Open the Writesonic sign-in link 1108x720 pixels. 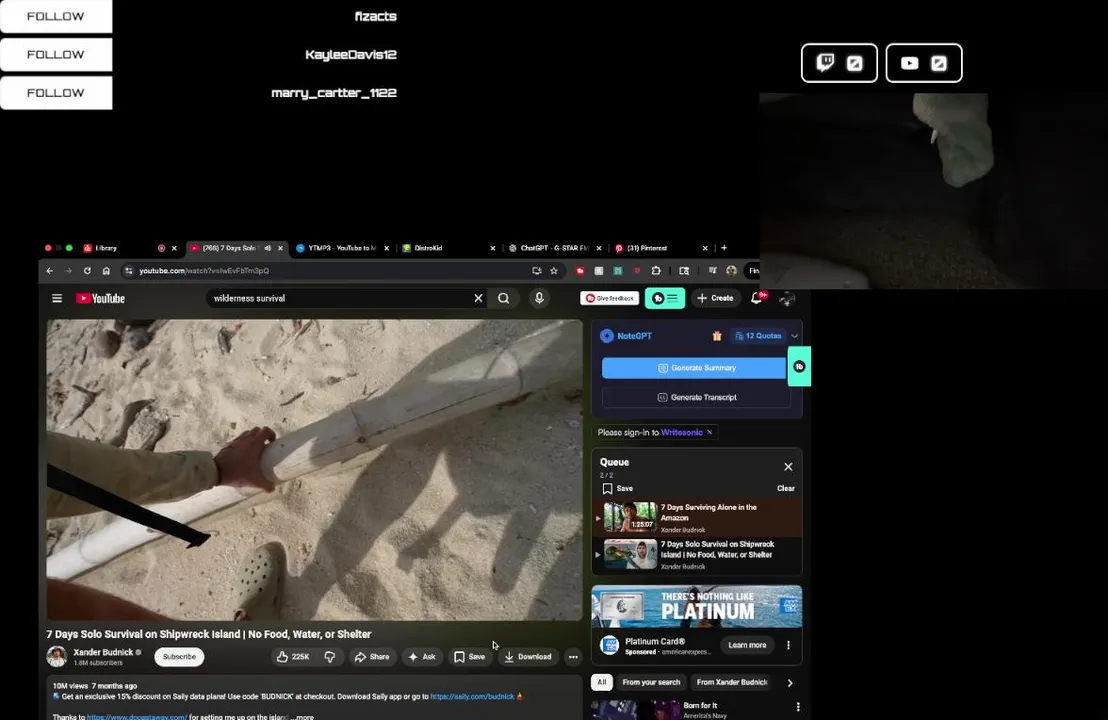[682, 432]
